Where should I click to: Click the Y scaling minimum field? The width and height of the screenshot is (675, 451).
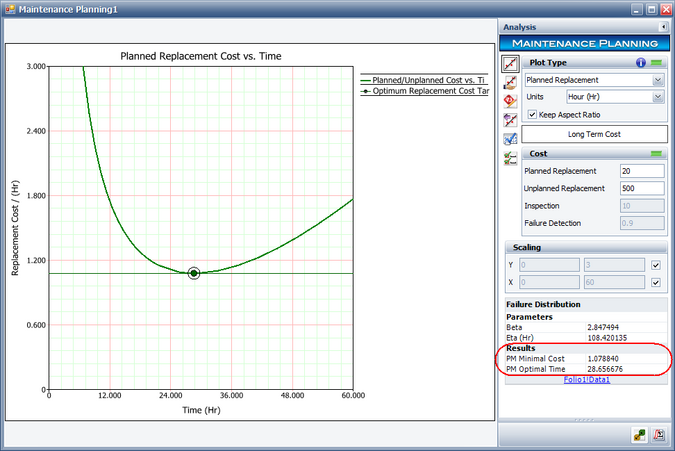[549, 265]
